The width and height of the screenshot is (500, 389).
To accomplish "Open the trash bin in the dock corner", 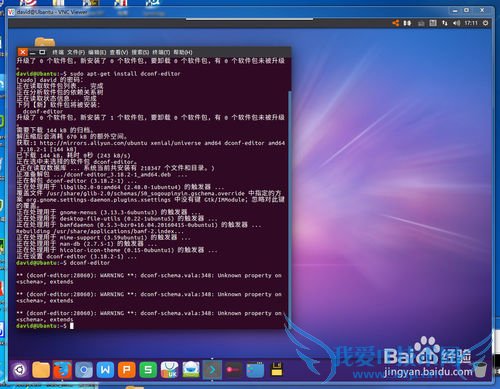I will [x=480, y=369].
